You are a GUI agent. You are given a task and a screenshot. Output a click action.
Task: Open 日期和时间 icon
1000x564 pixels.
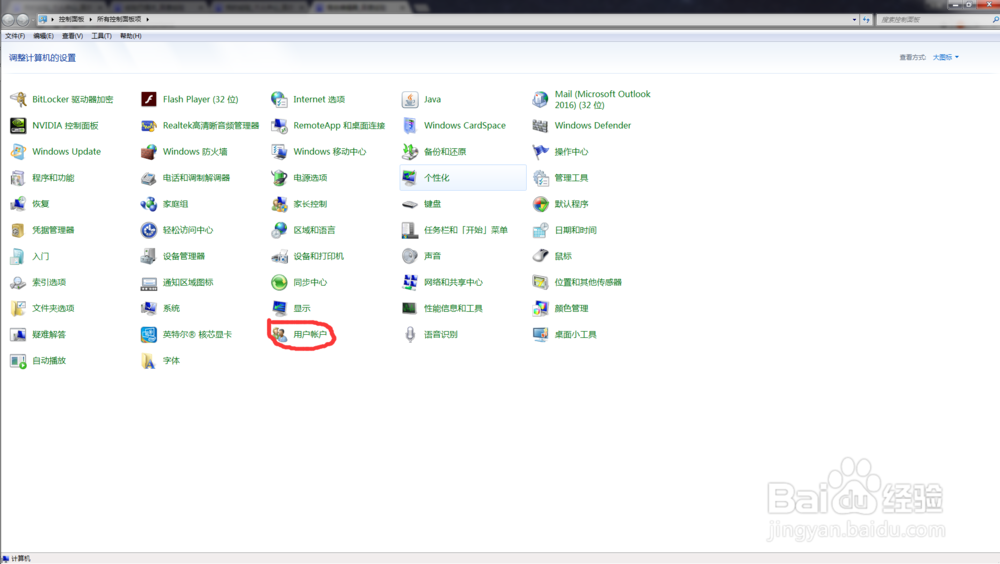coord(540,230)
